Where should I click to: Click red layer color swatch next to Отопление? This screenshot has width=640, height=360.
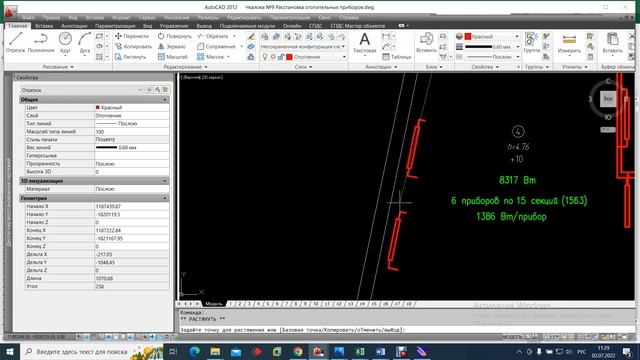(289, 57)
